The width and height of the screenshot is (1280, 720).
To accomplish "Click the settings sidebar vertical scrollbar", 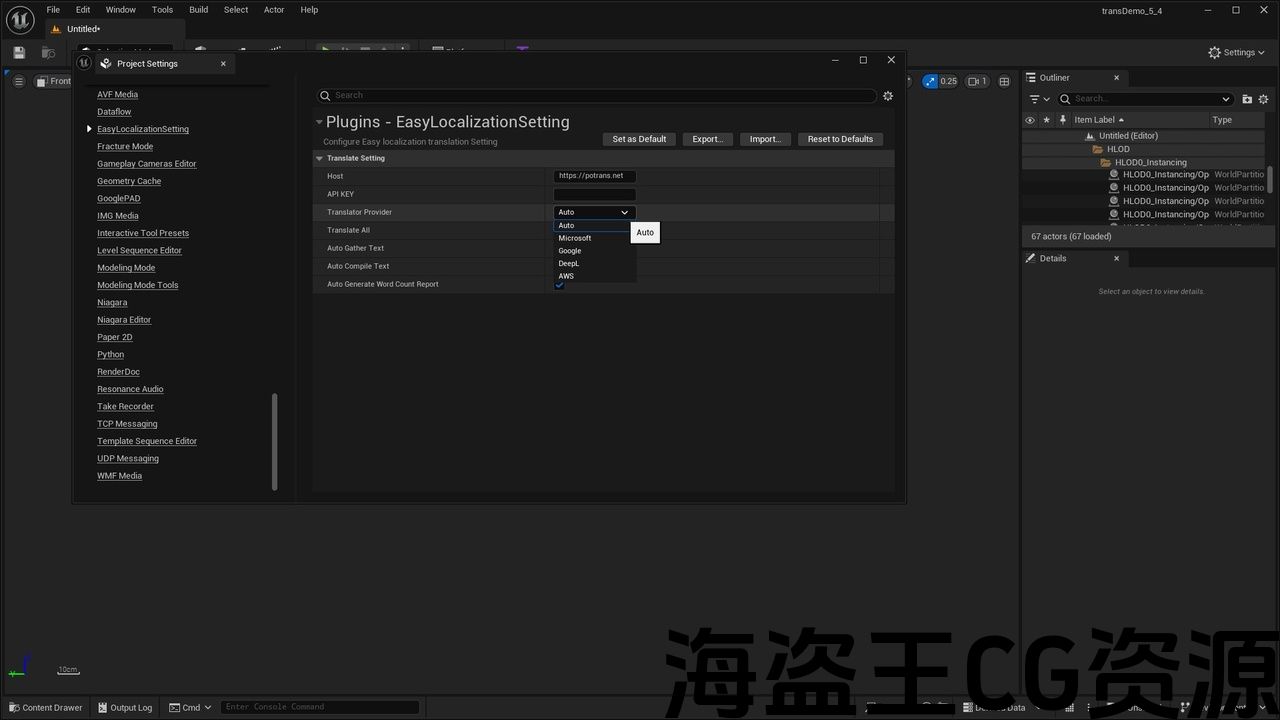I will [275, 440].
